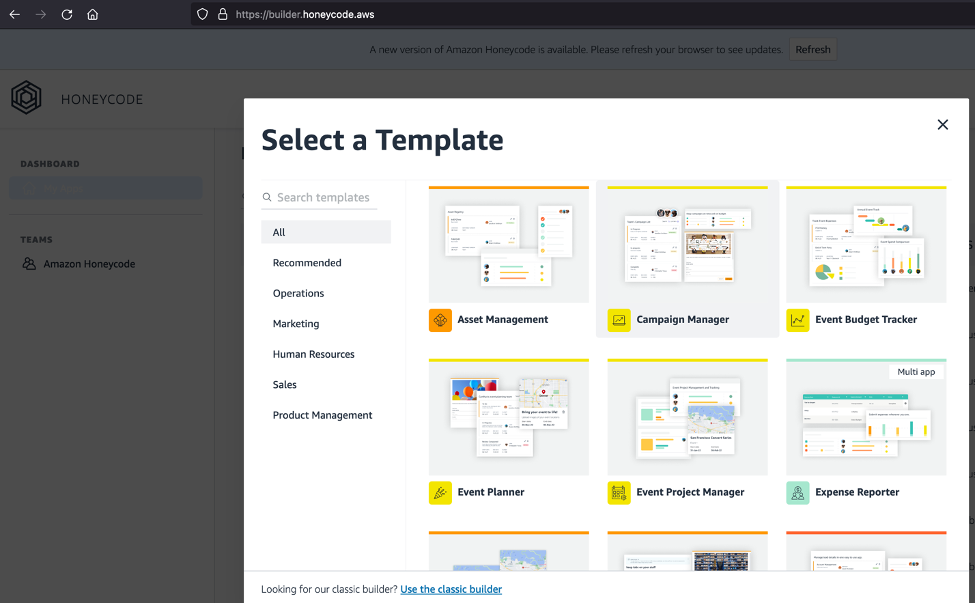977x604 pixels.
Task: Switch to the Marketing category
Action: click(296, 323)
